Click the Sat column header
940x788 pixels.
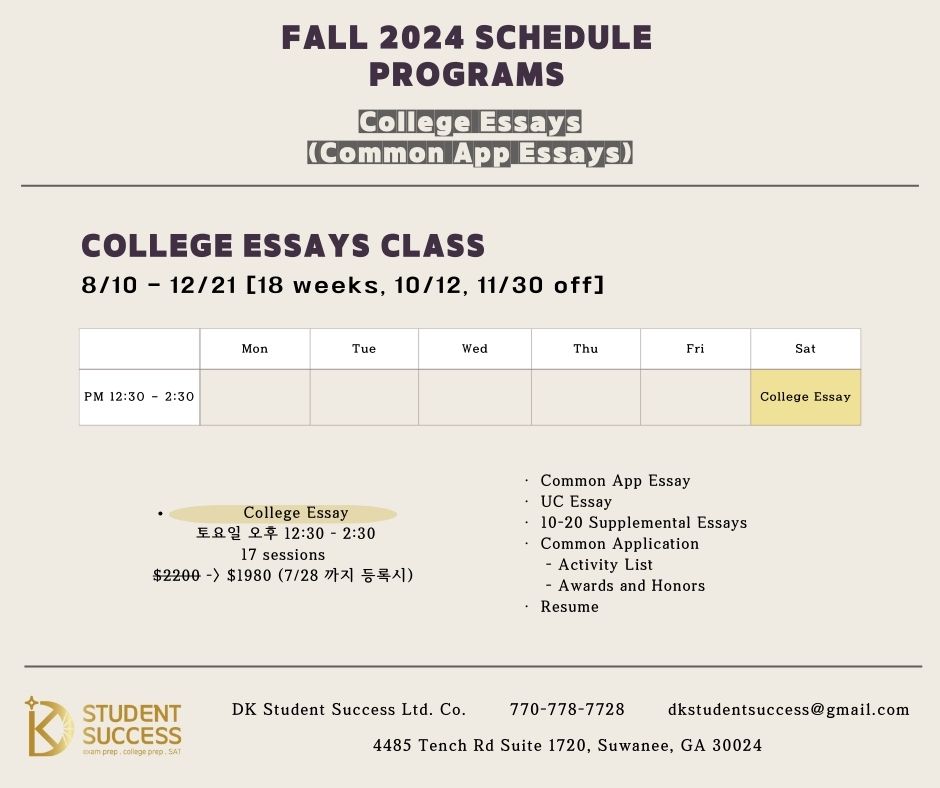pos(805,349)
